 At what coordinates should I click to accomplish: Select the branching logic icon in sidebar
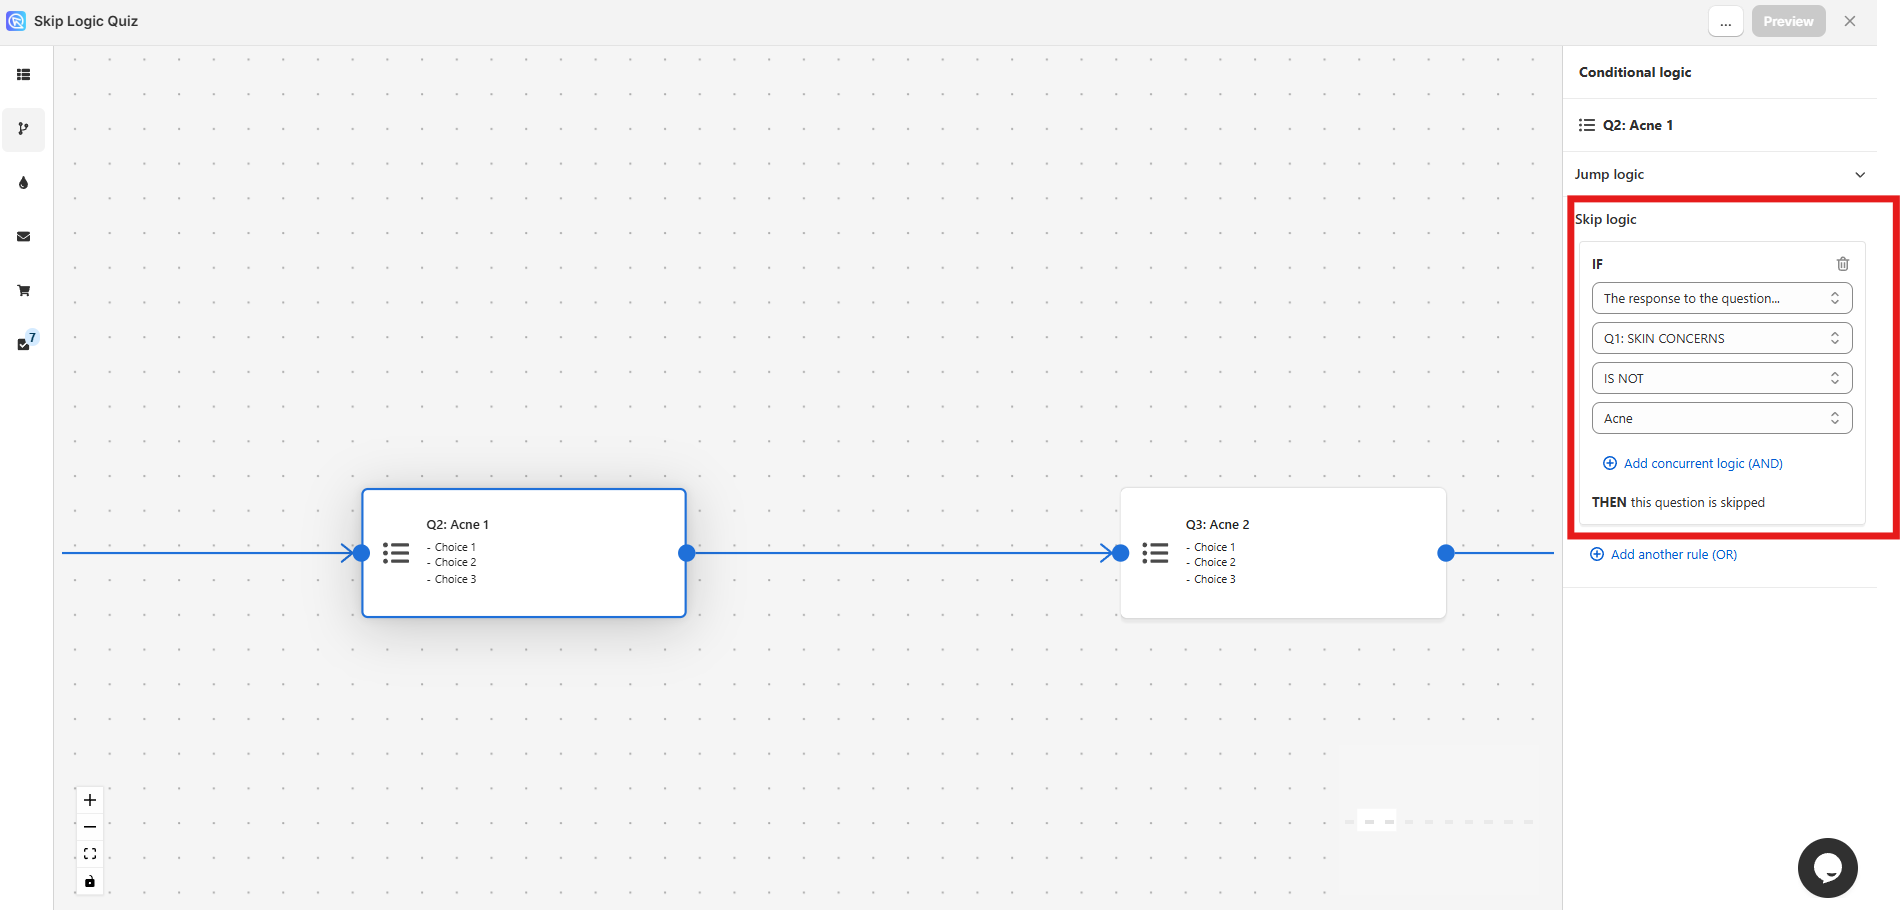pyautogui.click(x=23, y=129)
